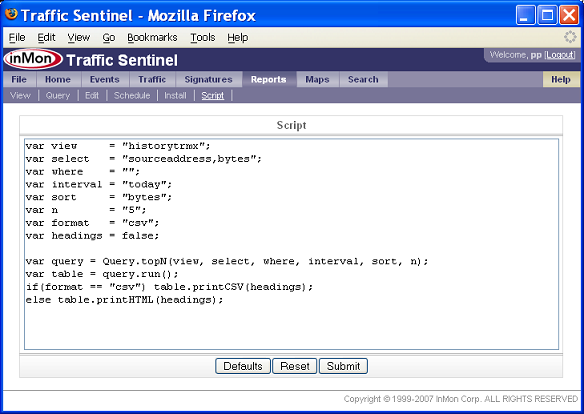The width and height of the screenshot is (584, 414).
Task: Click the line 'var headings = false;'
Action: 92,236
